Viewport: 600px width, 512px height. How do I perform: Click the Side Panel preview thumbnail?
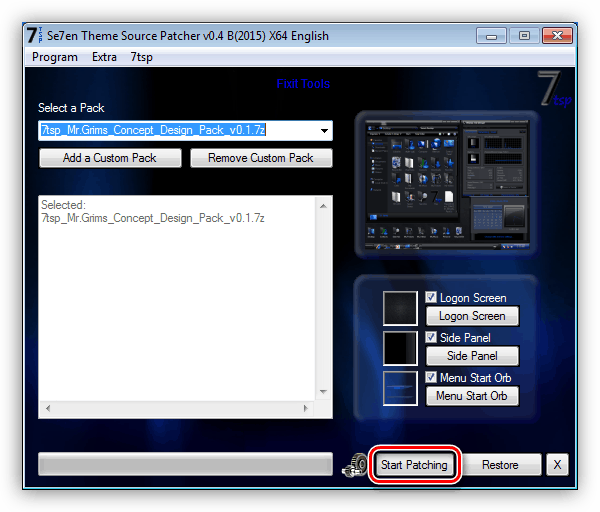coord(400,348)
